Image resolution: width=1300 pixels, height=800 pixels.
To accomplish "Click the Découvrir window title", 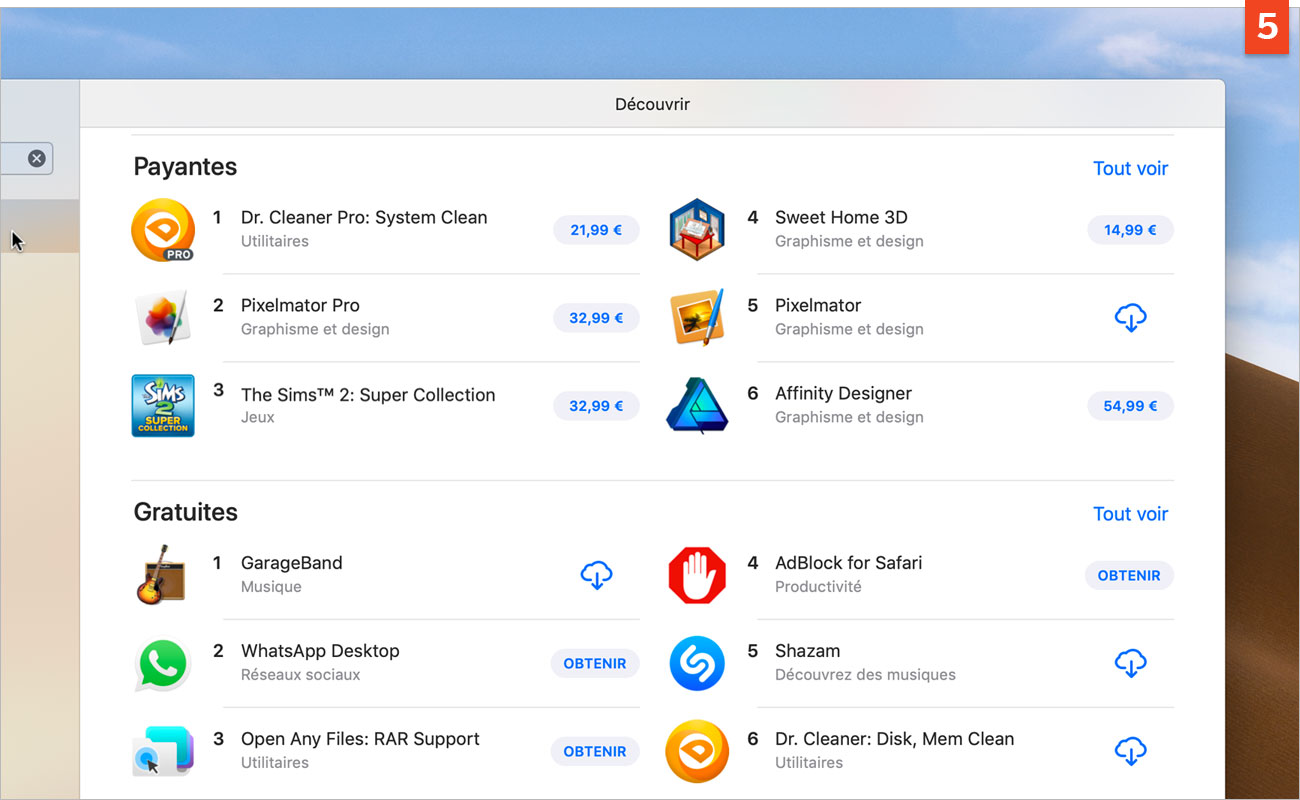I will [x=652, y=104].
